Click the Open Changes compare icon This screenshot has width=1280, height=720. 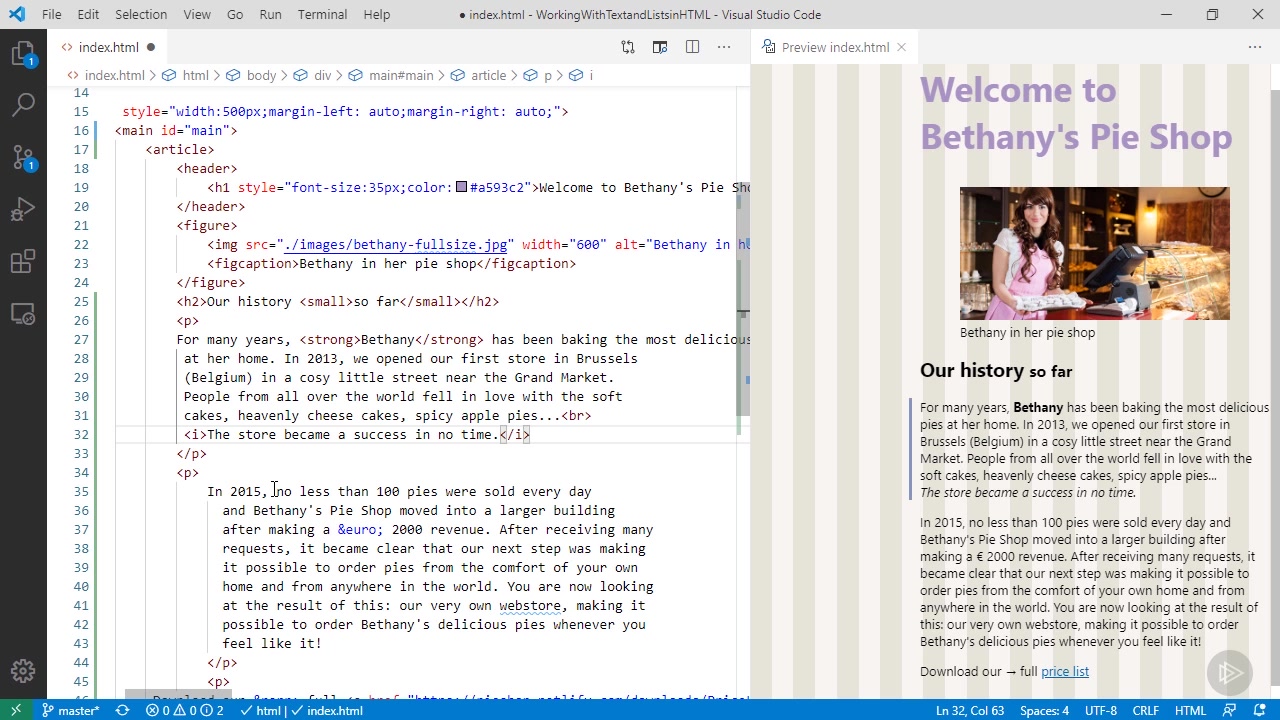628,47
